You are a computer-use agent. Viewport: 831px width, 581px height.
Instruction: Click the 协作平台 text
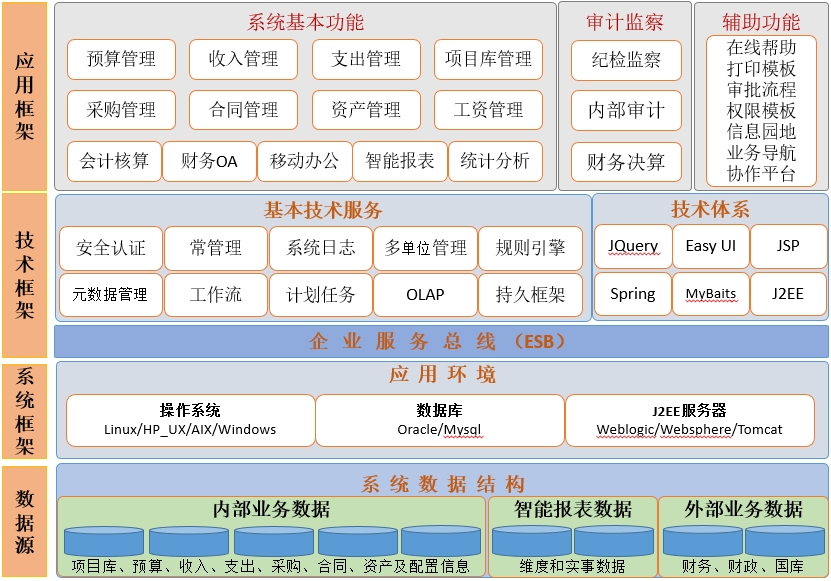click(x=761, y=173)
